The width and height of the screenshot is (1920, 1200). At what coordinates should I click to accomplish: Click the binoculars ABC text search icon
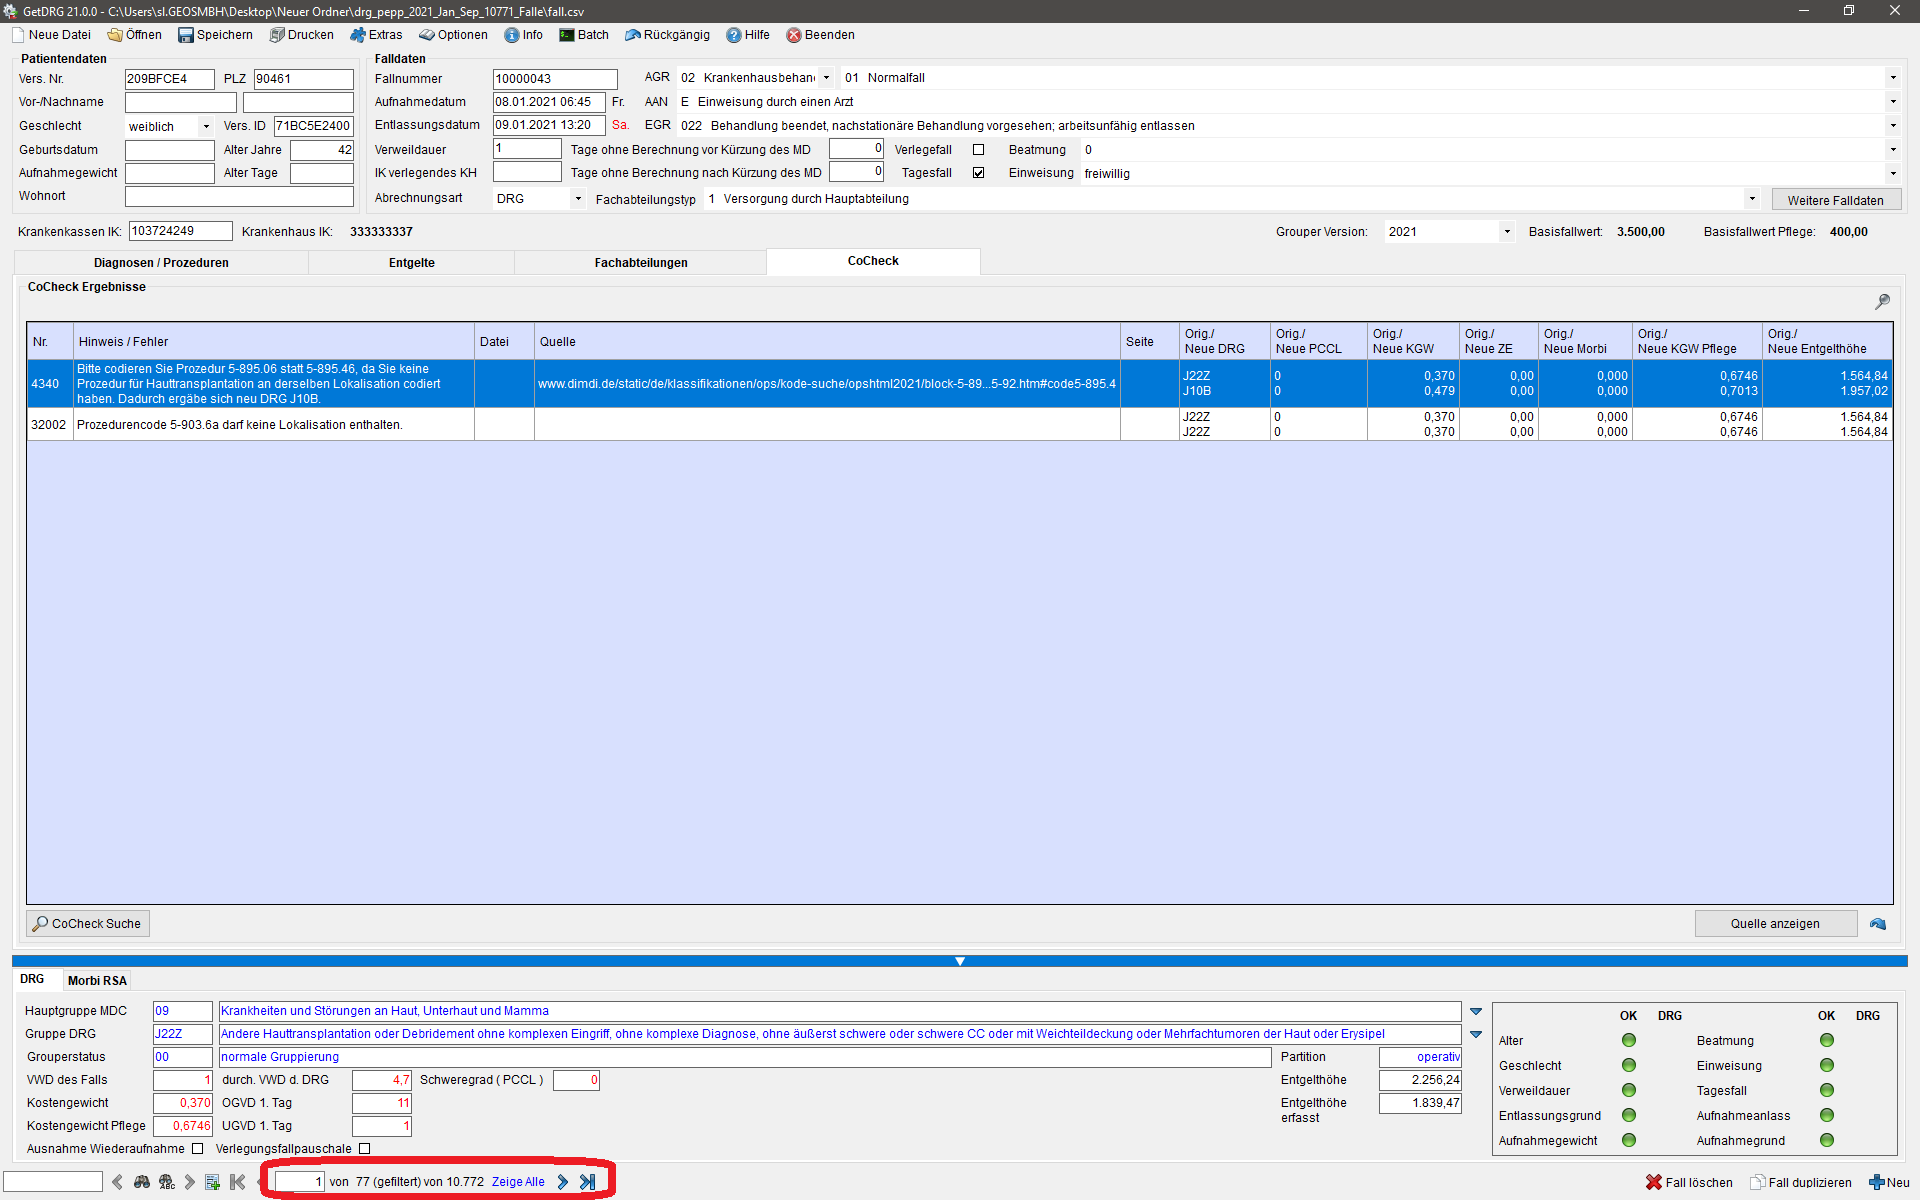[x=166, y=1182]
